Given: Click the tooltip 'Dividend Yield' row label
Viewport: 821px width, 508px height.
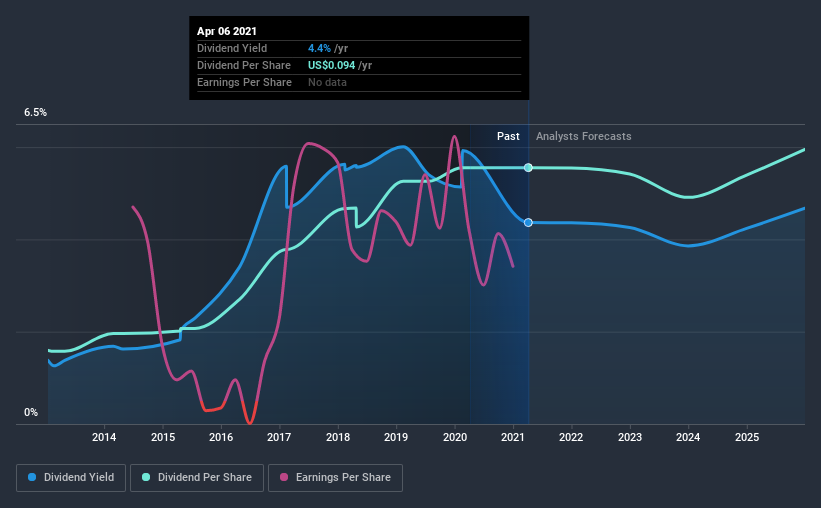Looking at the screenshot, I should [x=232, y=48].
